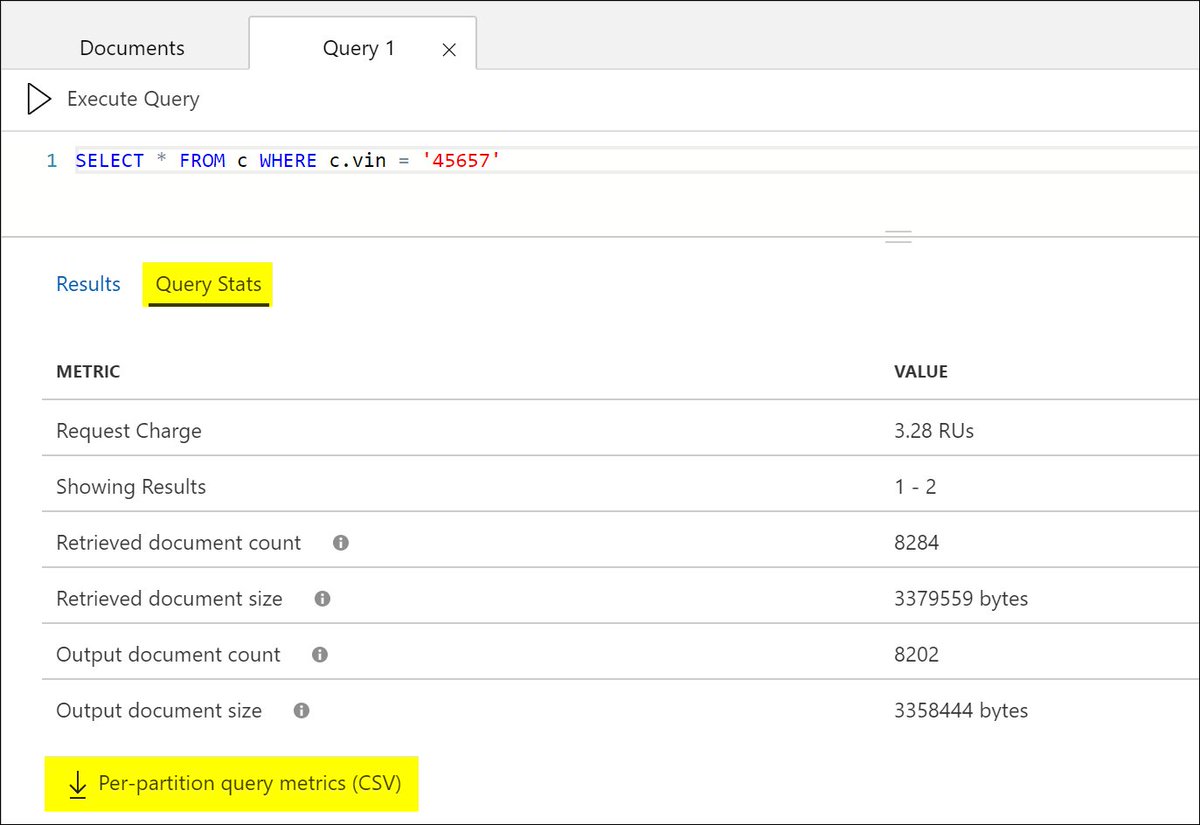Click the 3379559 bytes value
This screenshot has width=1200, height=825.
coord(961,599)
